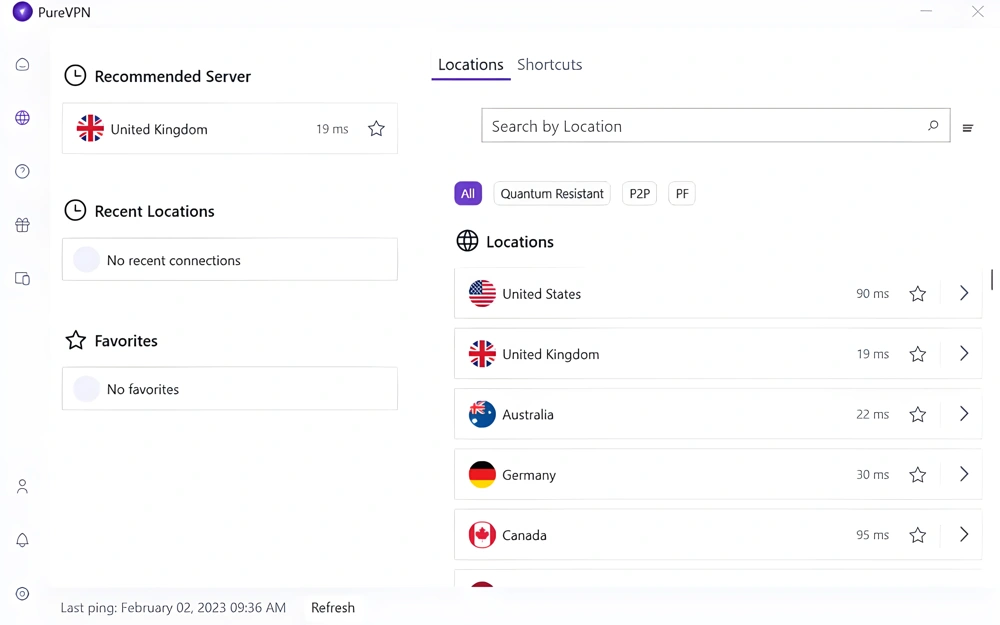Image resolution: width=1000 pixels, height=625 pixels.
Task: Select the Australia location row
Action: pos(717,414)
